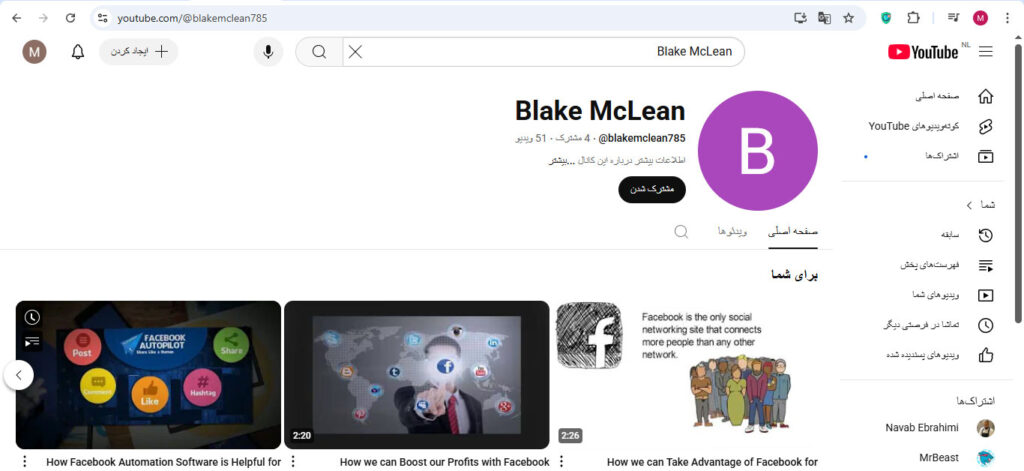Open Chrome three-dot menu
1024x471 pixels.
tap(1007, 18)
